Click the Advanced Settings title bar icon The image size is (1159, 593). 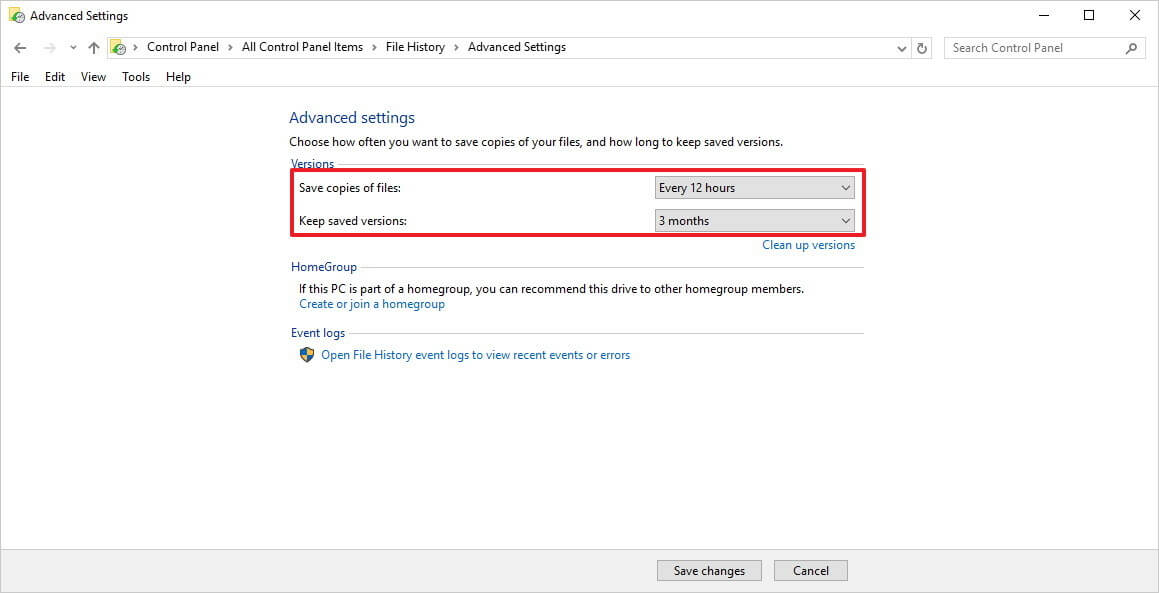click(x=16, y=16)
